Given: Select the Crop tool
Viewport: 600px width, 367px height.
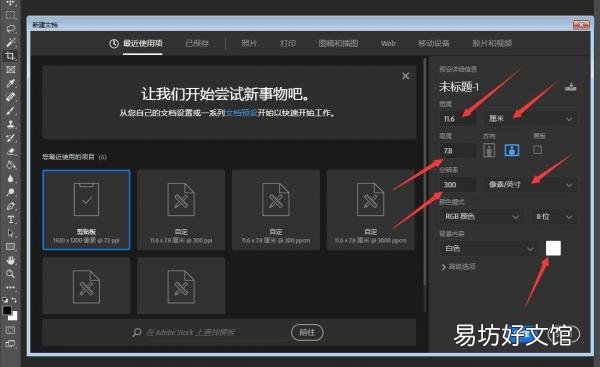Looking at the screenshot, I should (10, 56).
